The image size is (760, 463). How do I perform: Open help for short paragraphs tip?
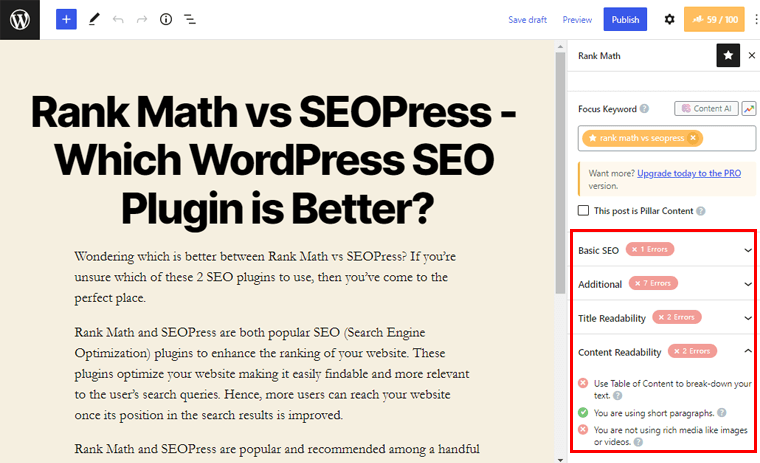[x=722, y=413]
